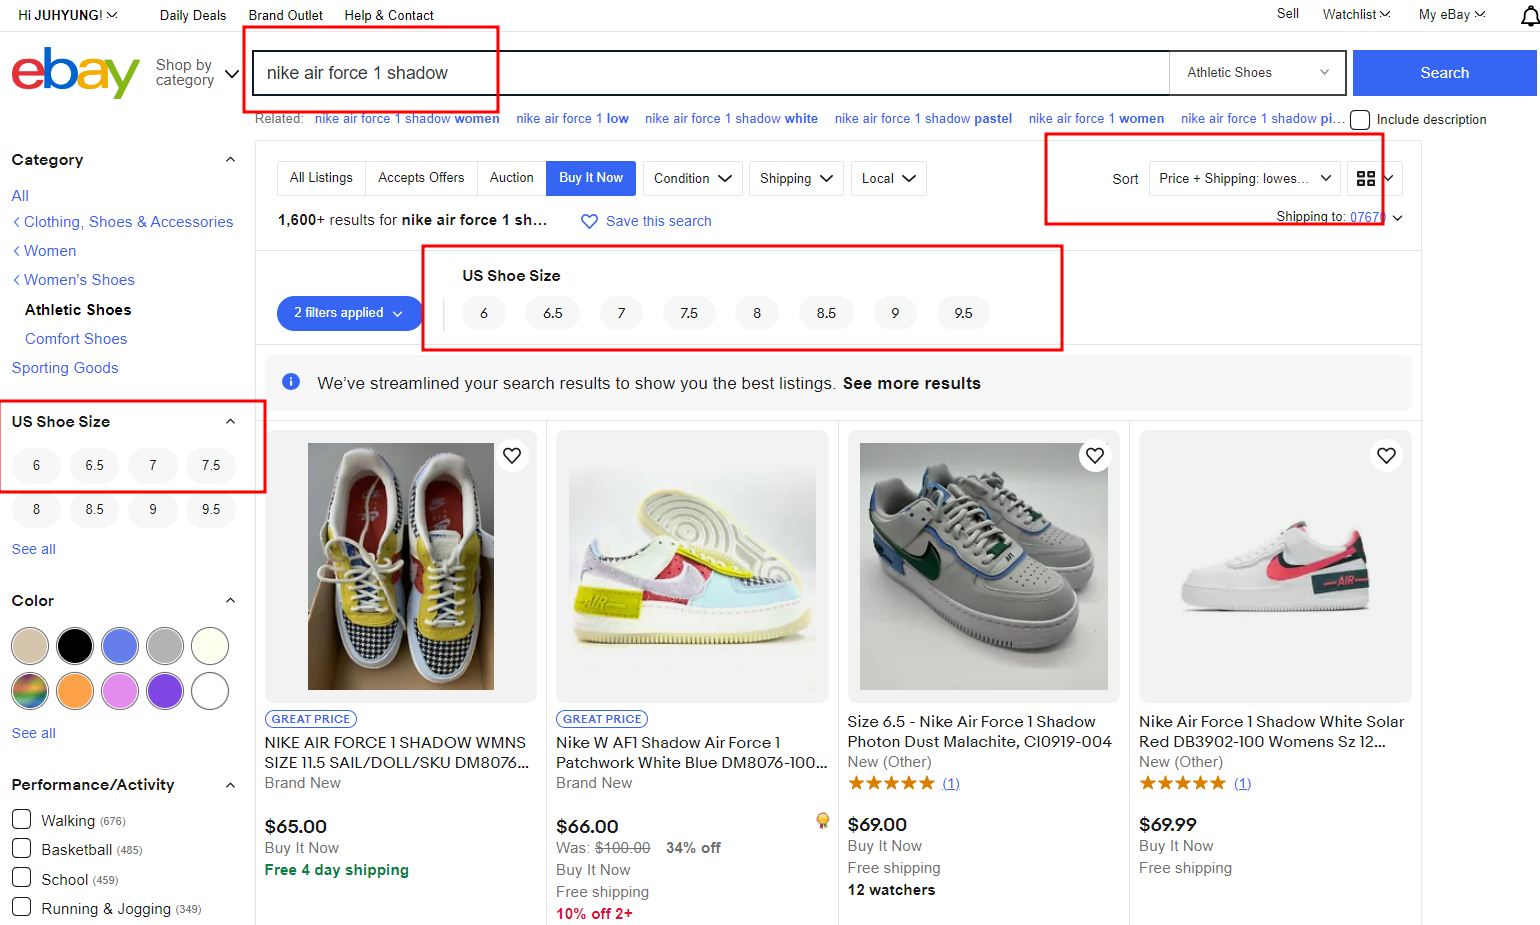The width and height of the screenshot is (1540, 925).
Task: Click related search nike air force 1 low
Action: tap(572, 118)
